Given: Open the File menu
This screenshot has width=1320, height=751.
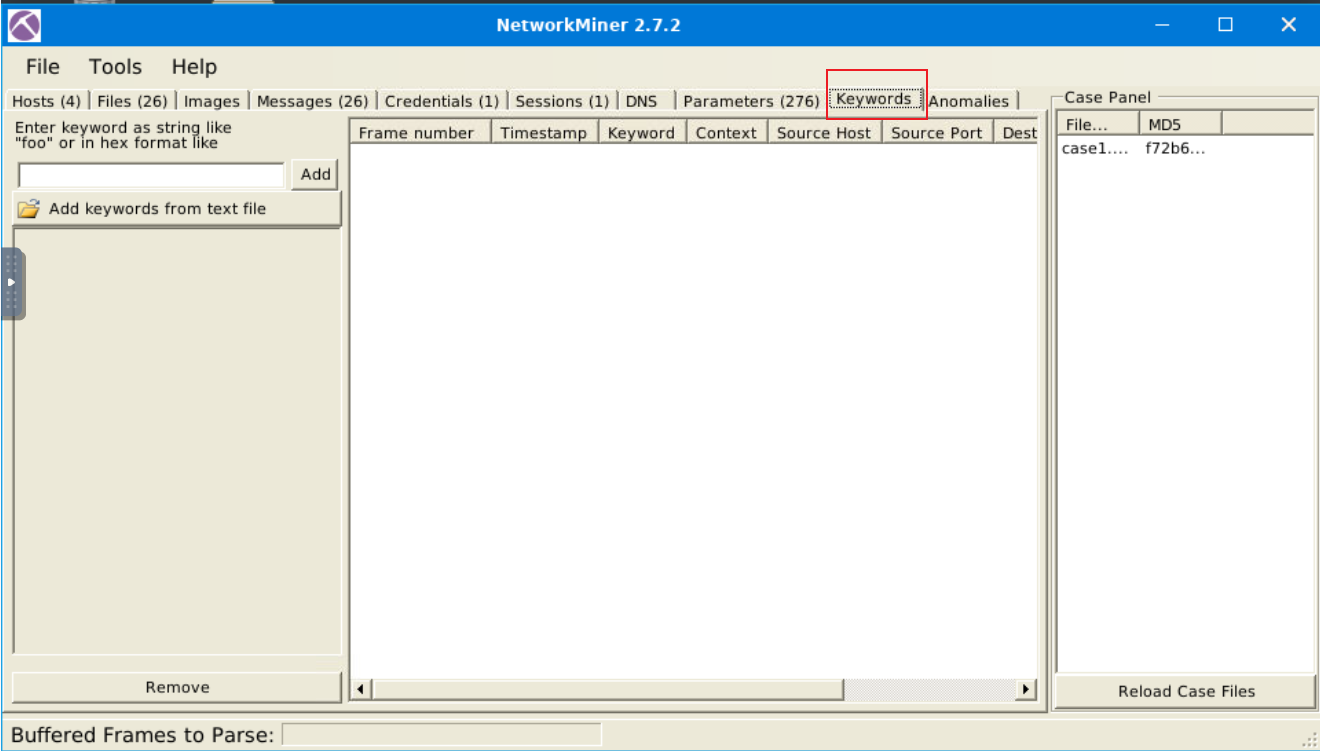Looking at the screenshot, I should coord(43,67).
